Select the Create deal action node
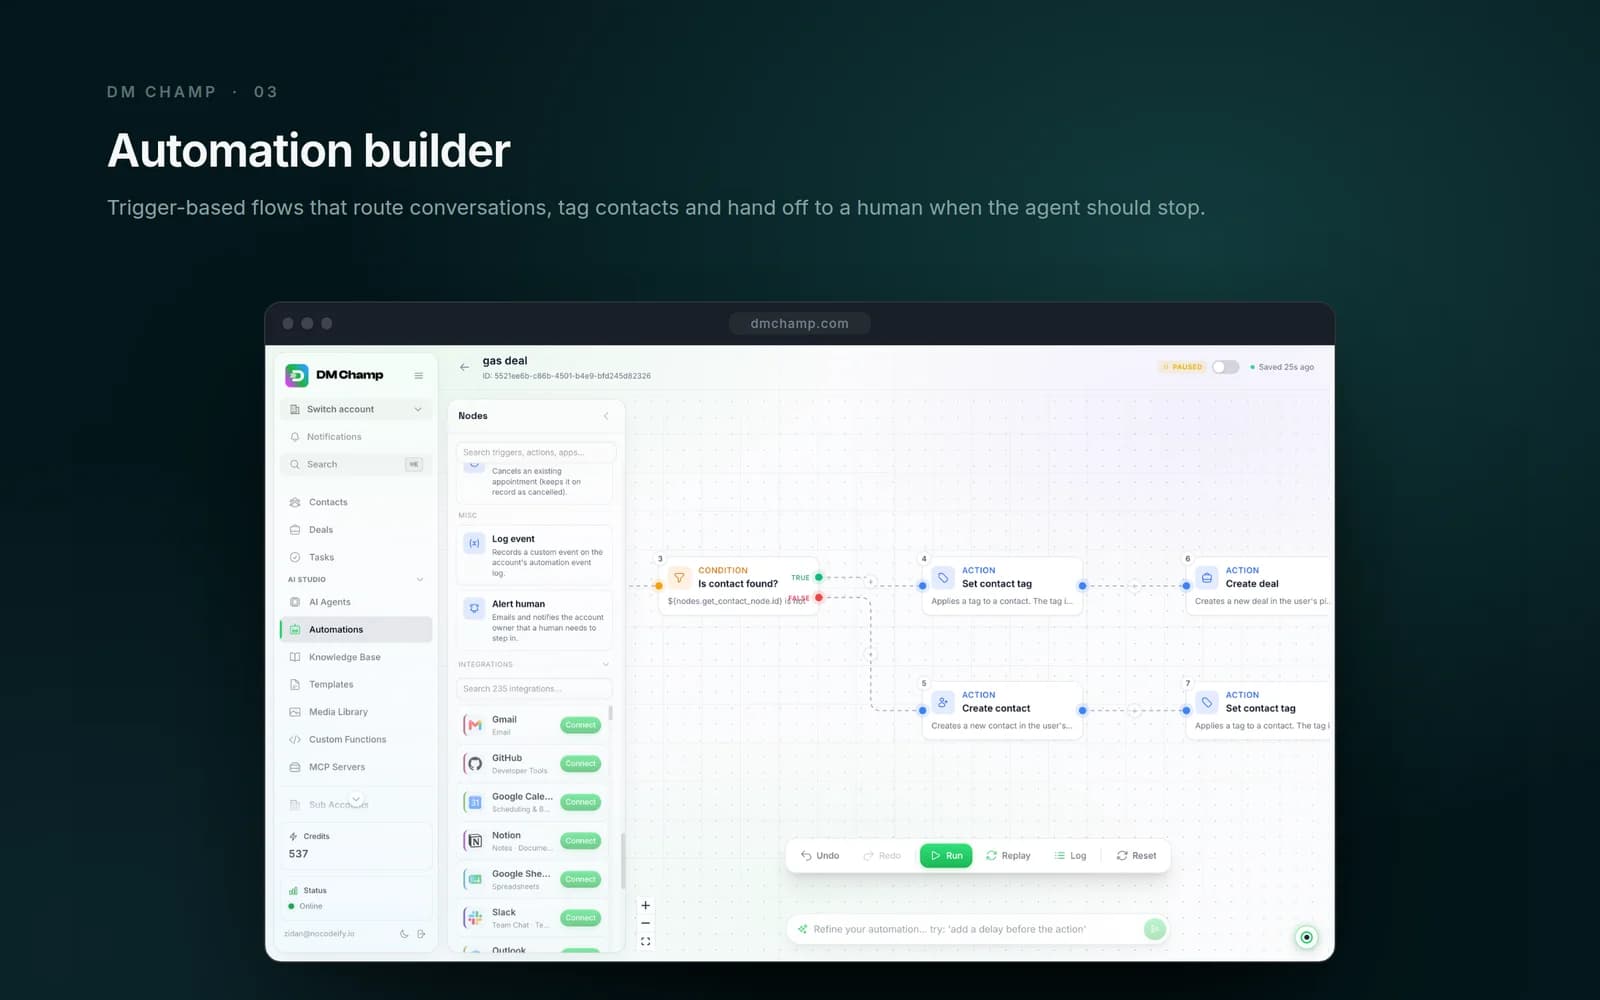The image size is (1600, 1000). point(1258,586)
